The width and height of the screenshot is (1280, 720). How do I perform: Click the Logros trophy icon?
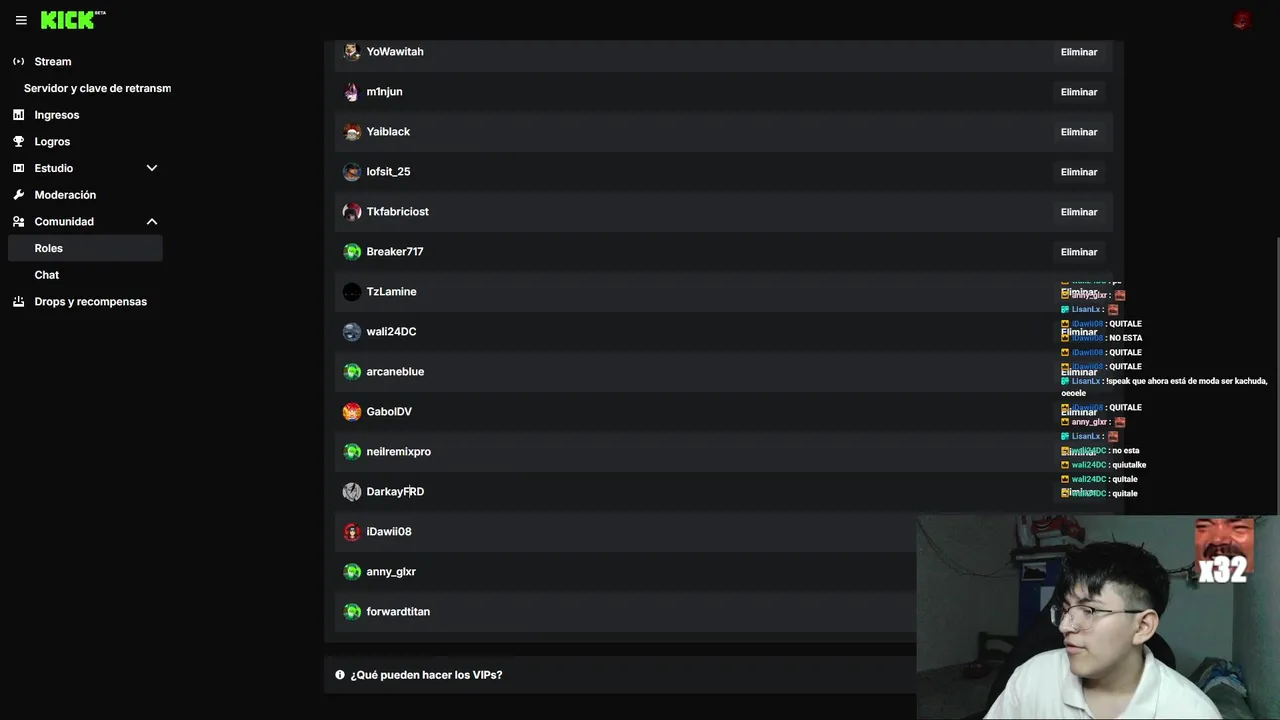click(x=18, y=142)
